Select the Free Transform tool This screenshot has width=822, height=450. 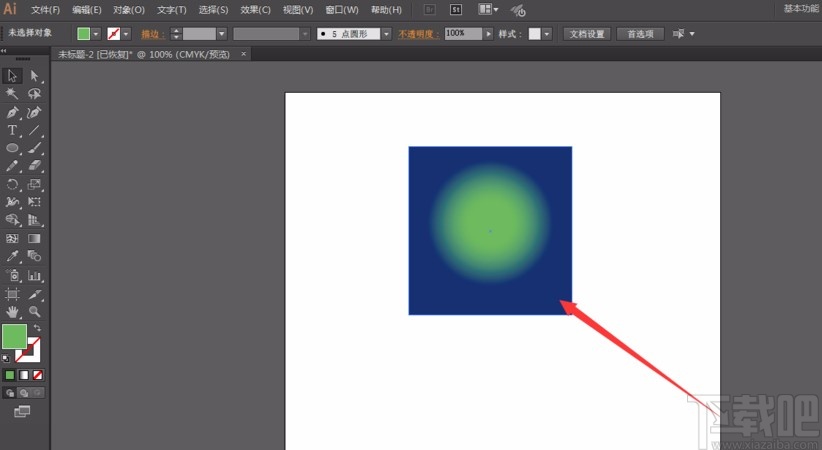pyautogui.click(x=34, y=202)
